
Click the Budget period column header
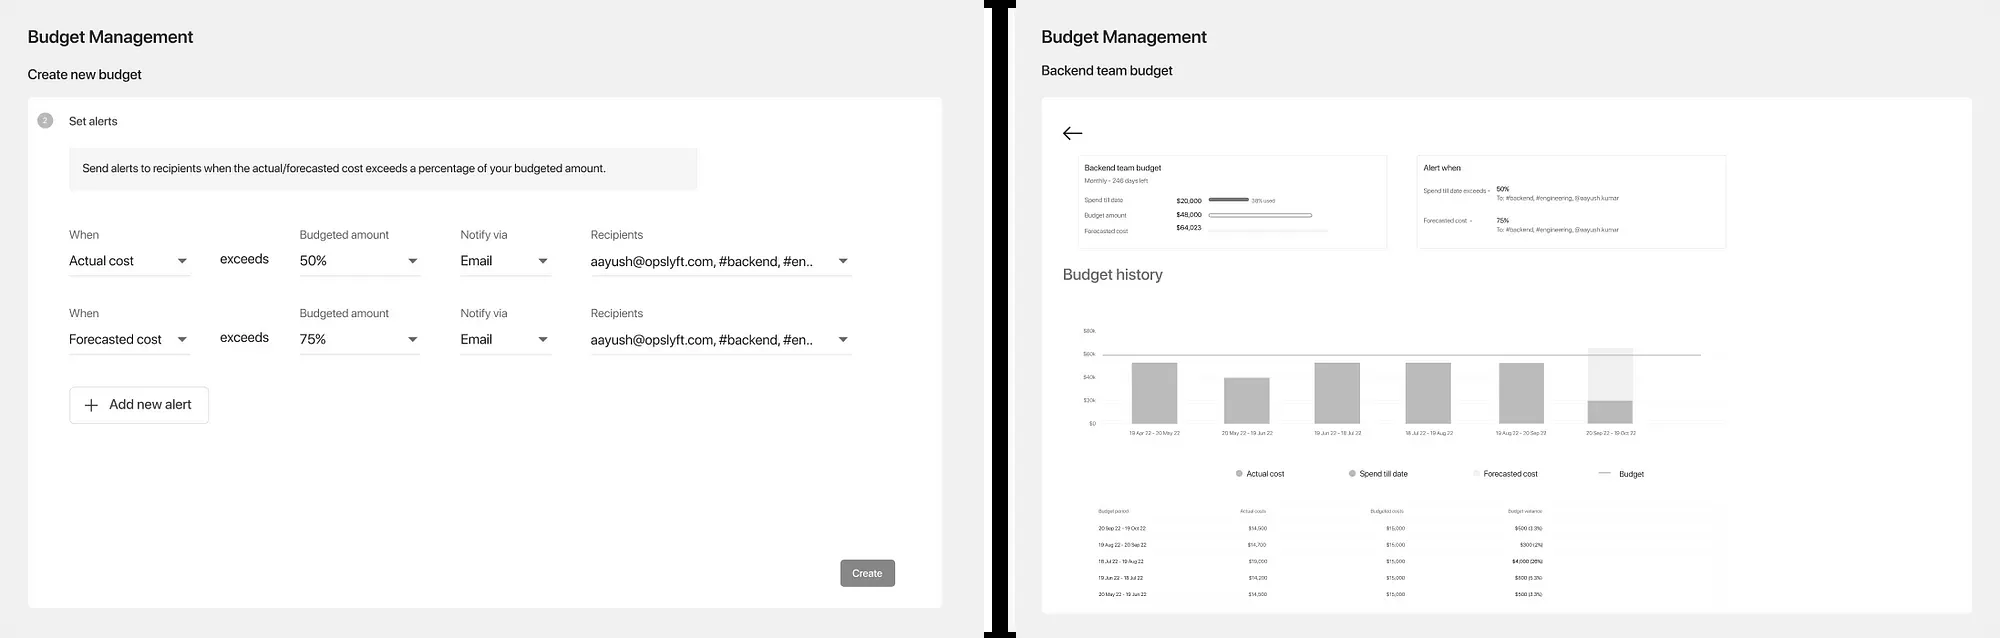pos(1113,511)
